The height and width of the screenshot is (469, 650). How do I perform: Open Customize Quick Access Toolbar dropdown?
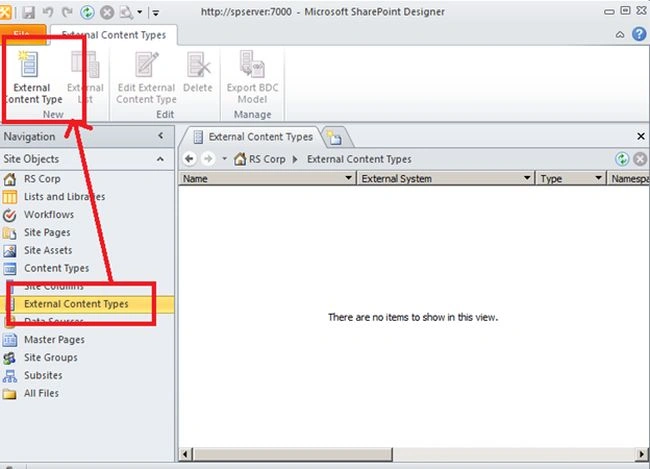coord(155,13)
